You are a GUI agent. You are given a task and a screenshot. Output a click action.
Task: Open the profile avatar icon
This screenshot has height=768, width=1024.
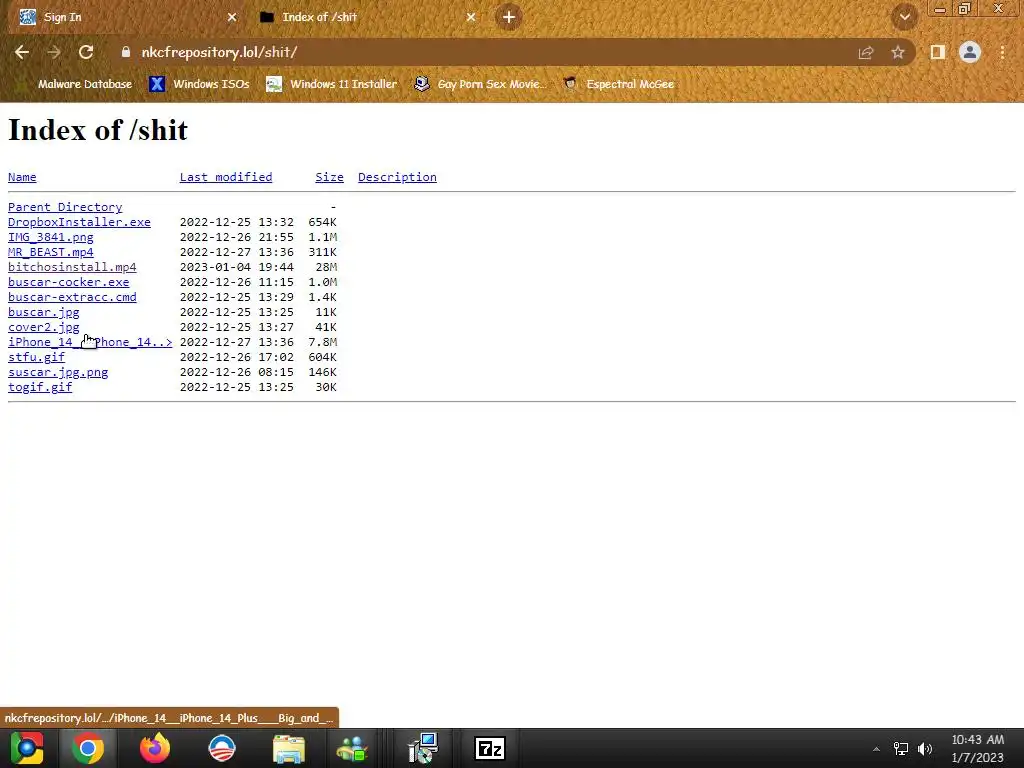click(x=970, y=52)
